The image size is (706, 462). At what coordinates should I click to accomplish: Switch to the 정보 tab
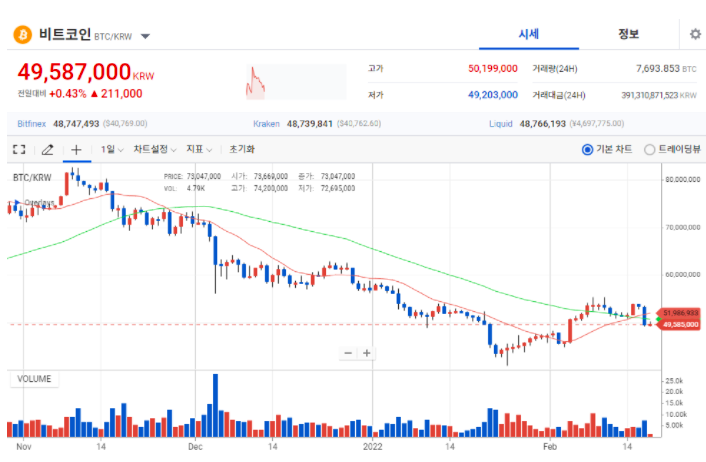pyautogui.click(x=629, y=34)
